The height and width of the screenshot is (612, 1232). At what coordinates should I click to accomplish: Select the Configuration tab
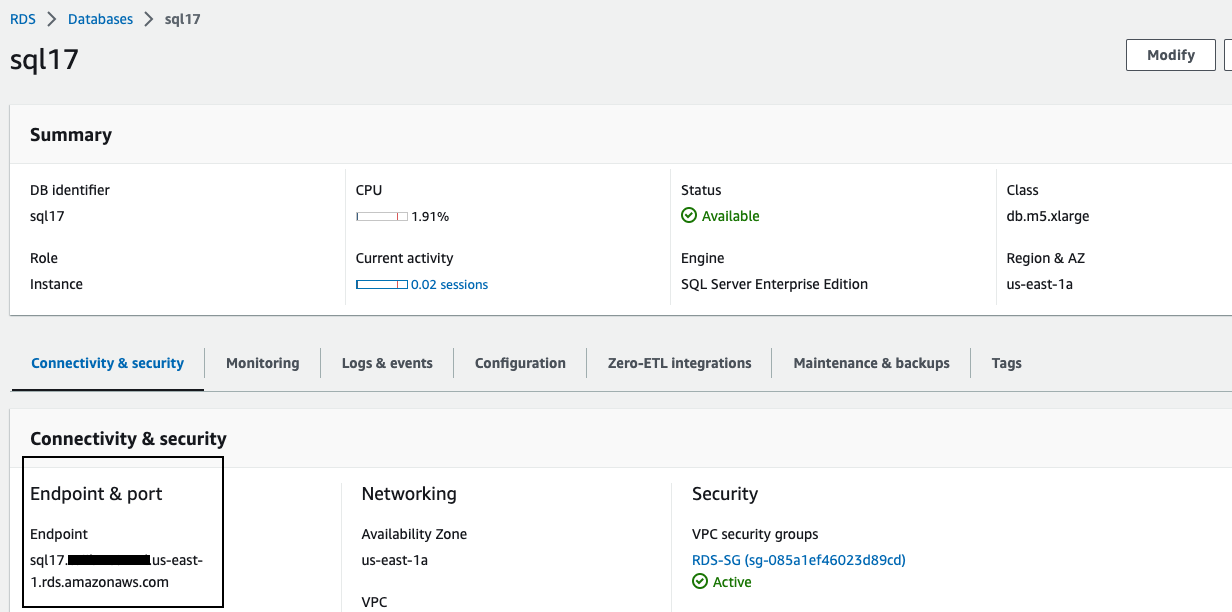(520, 363)
